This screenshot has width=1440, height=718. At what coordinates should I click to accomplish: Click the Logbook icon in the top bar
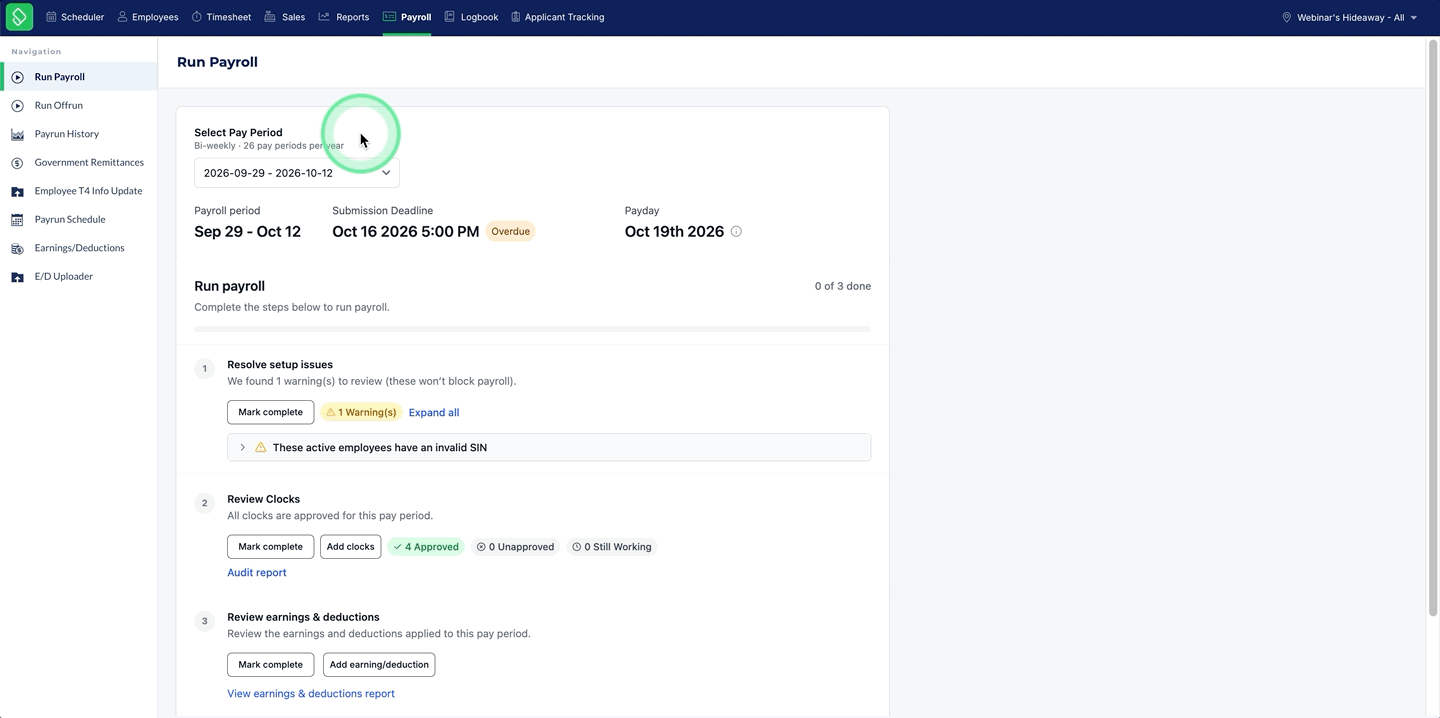449,17
